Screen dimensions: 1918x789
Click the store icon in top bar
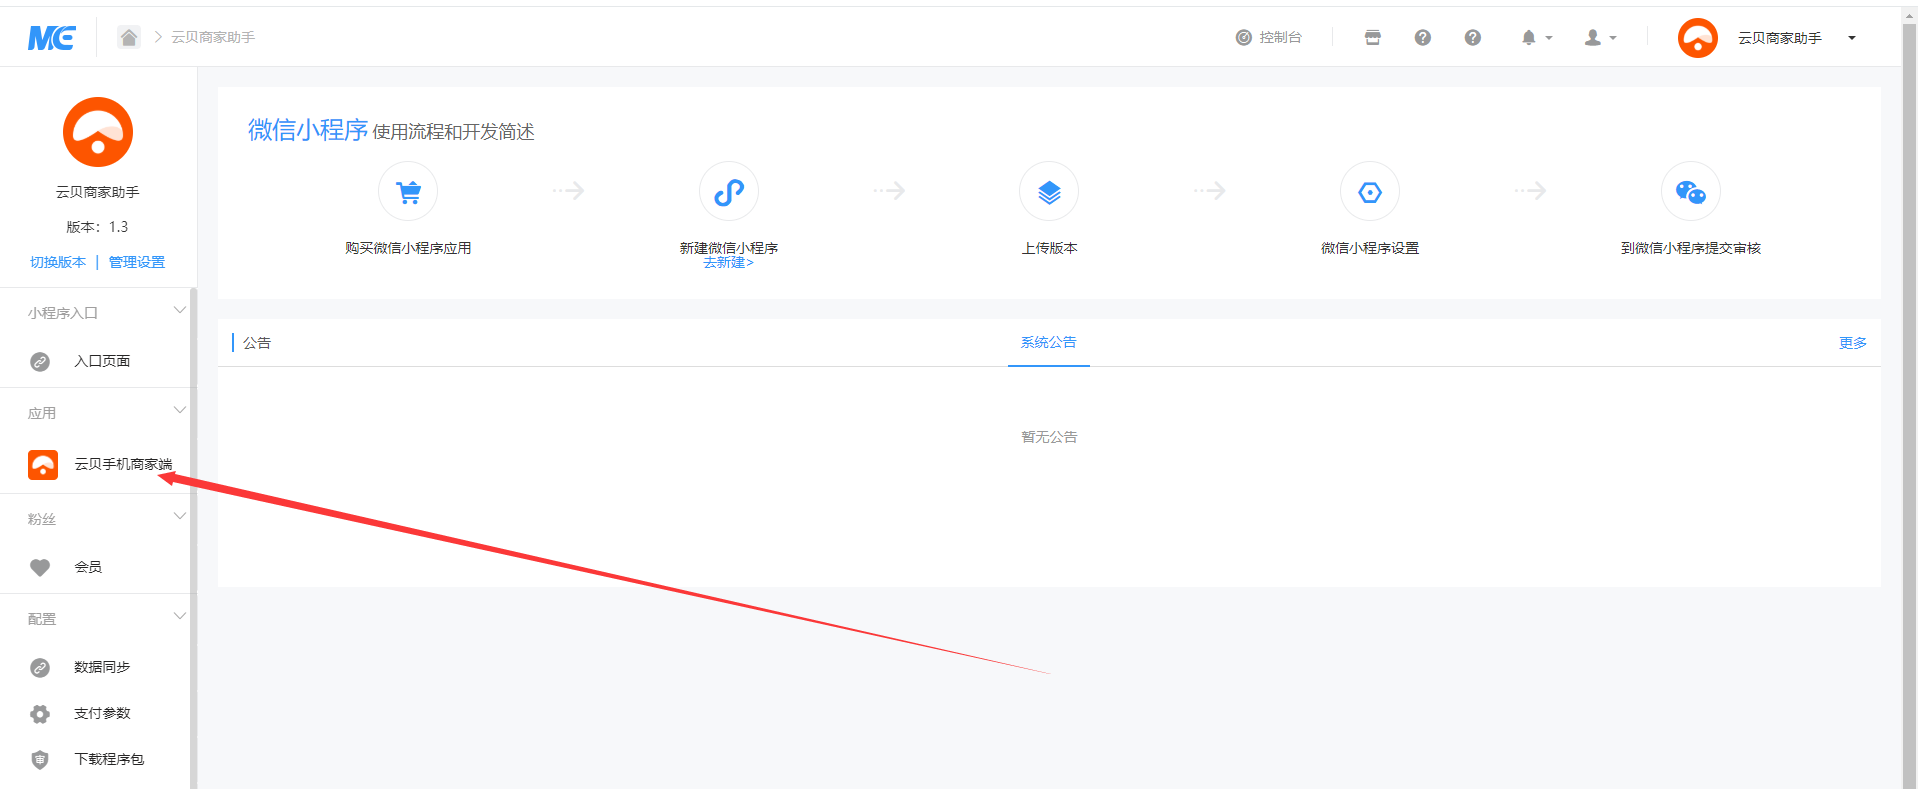tap(1373, 37)
